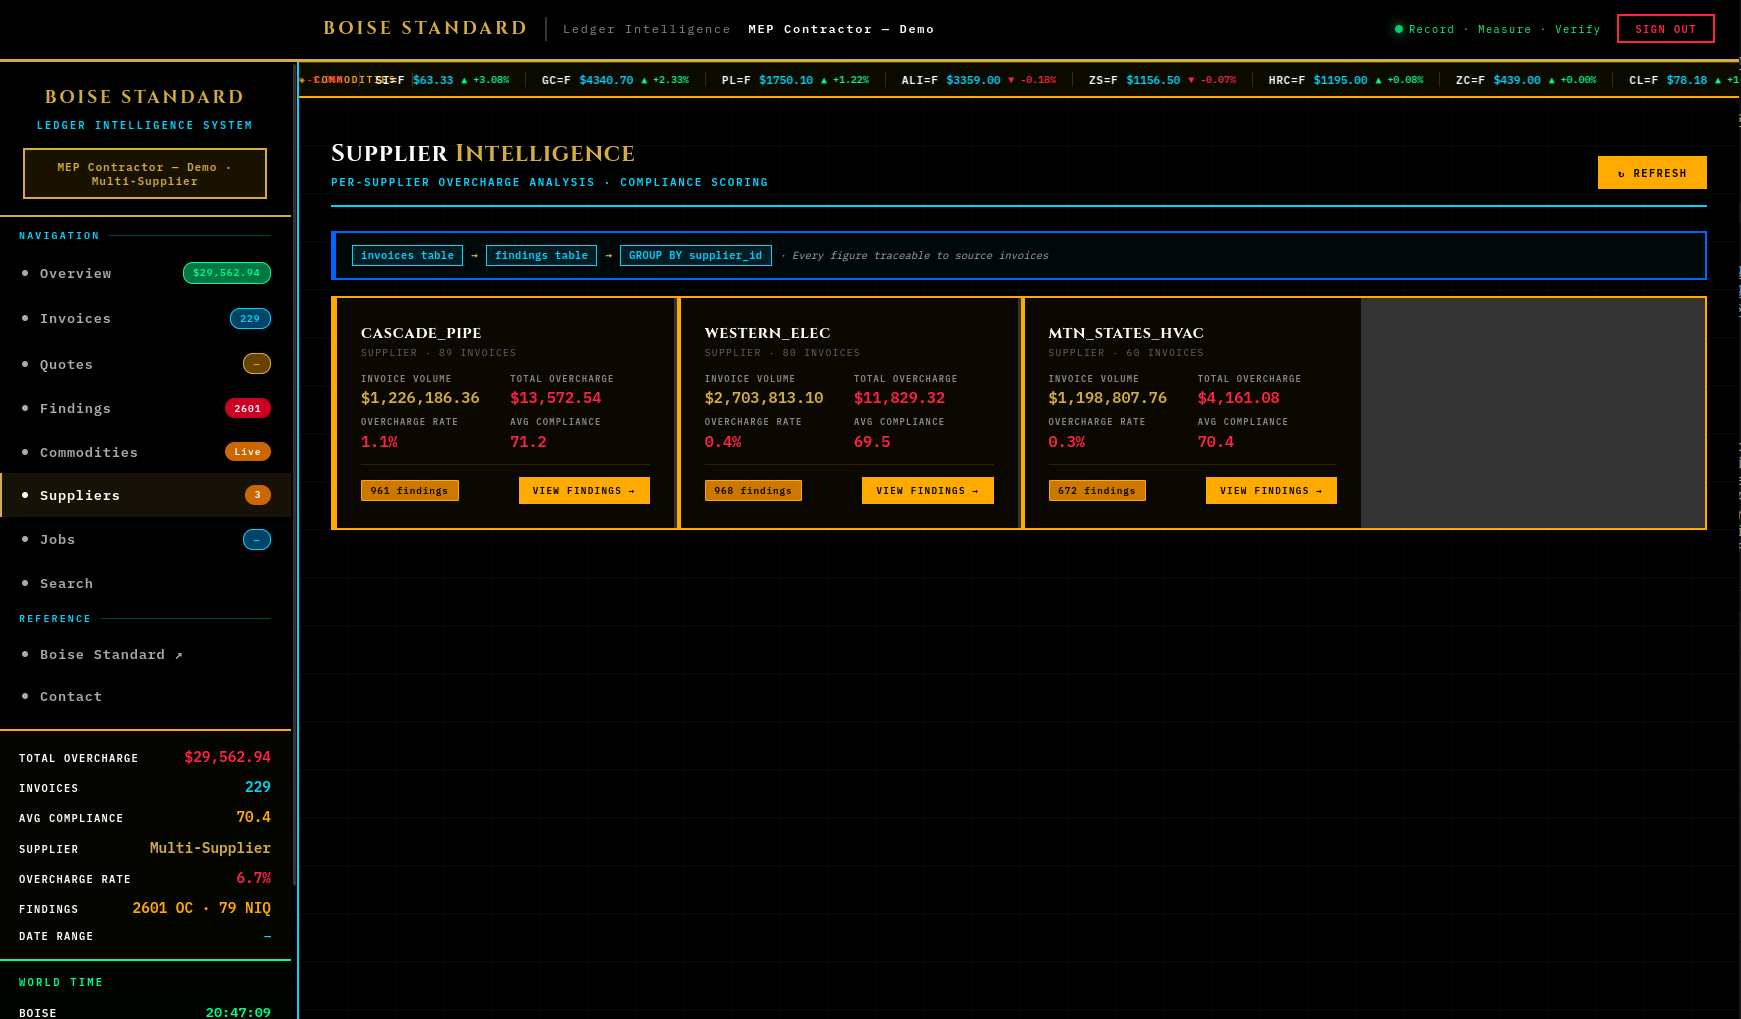This screenshot has height=1019, width=1741.
Task: View findings for CASCADE_PIPE supplier
Action: click(x=584, y=491)
